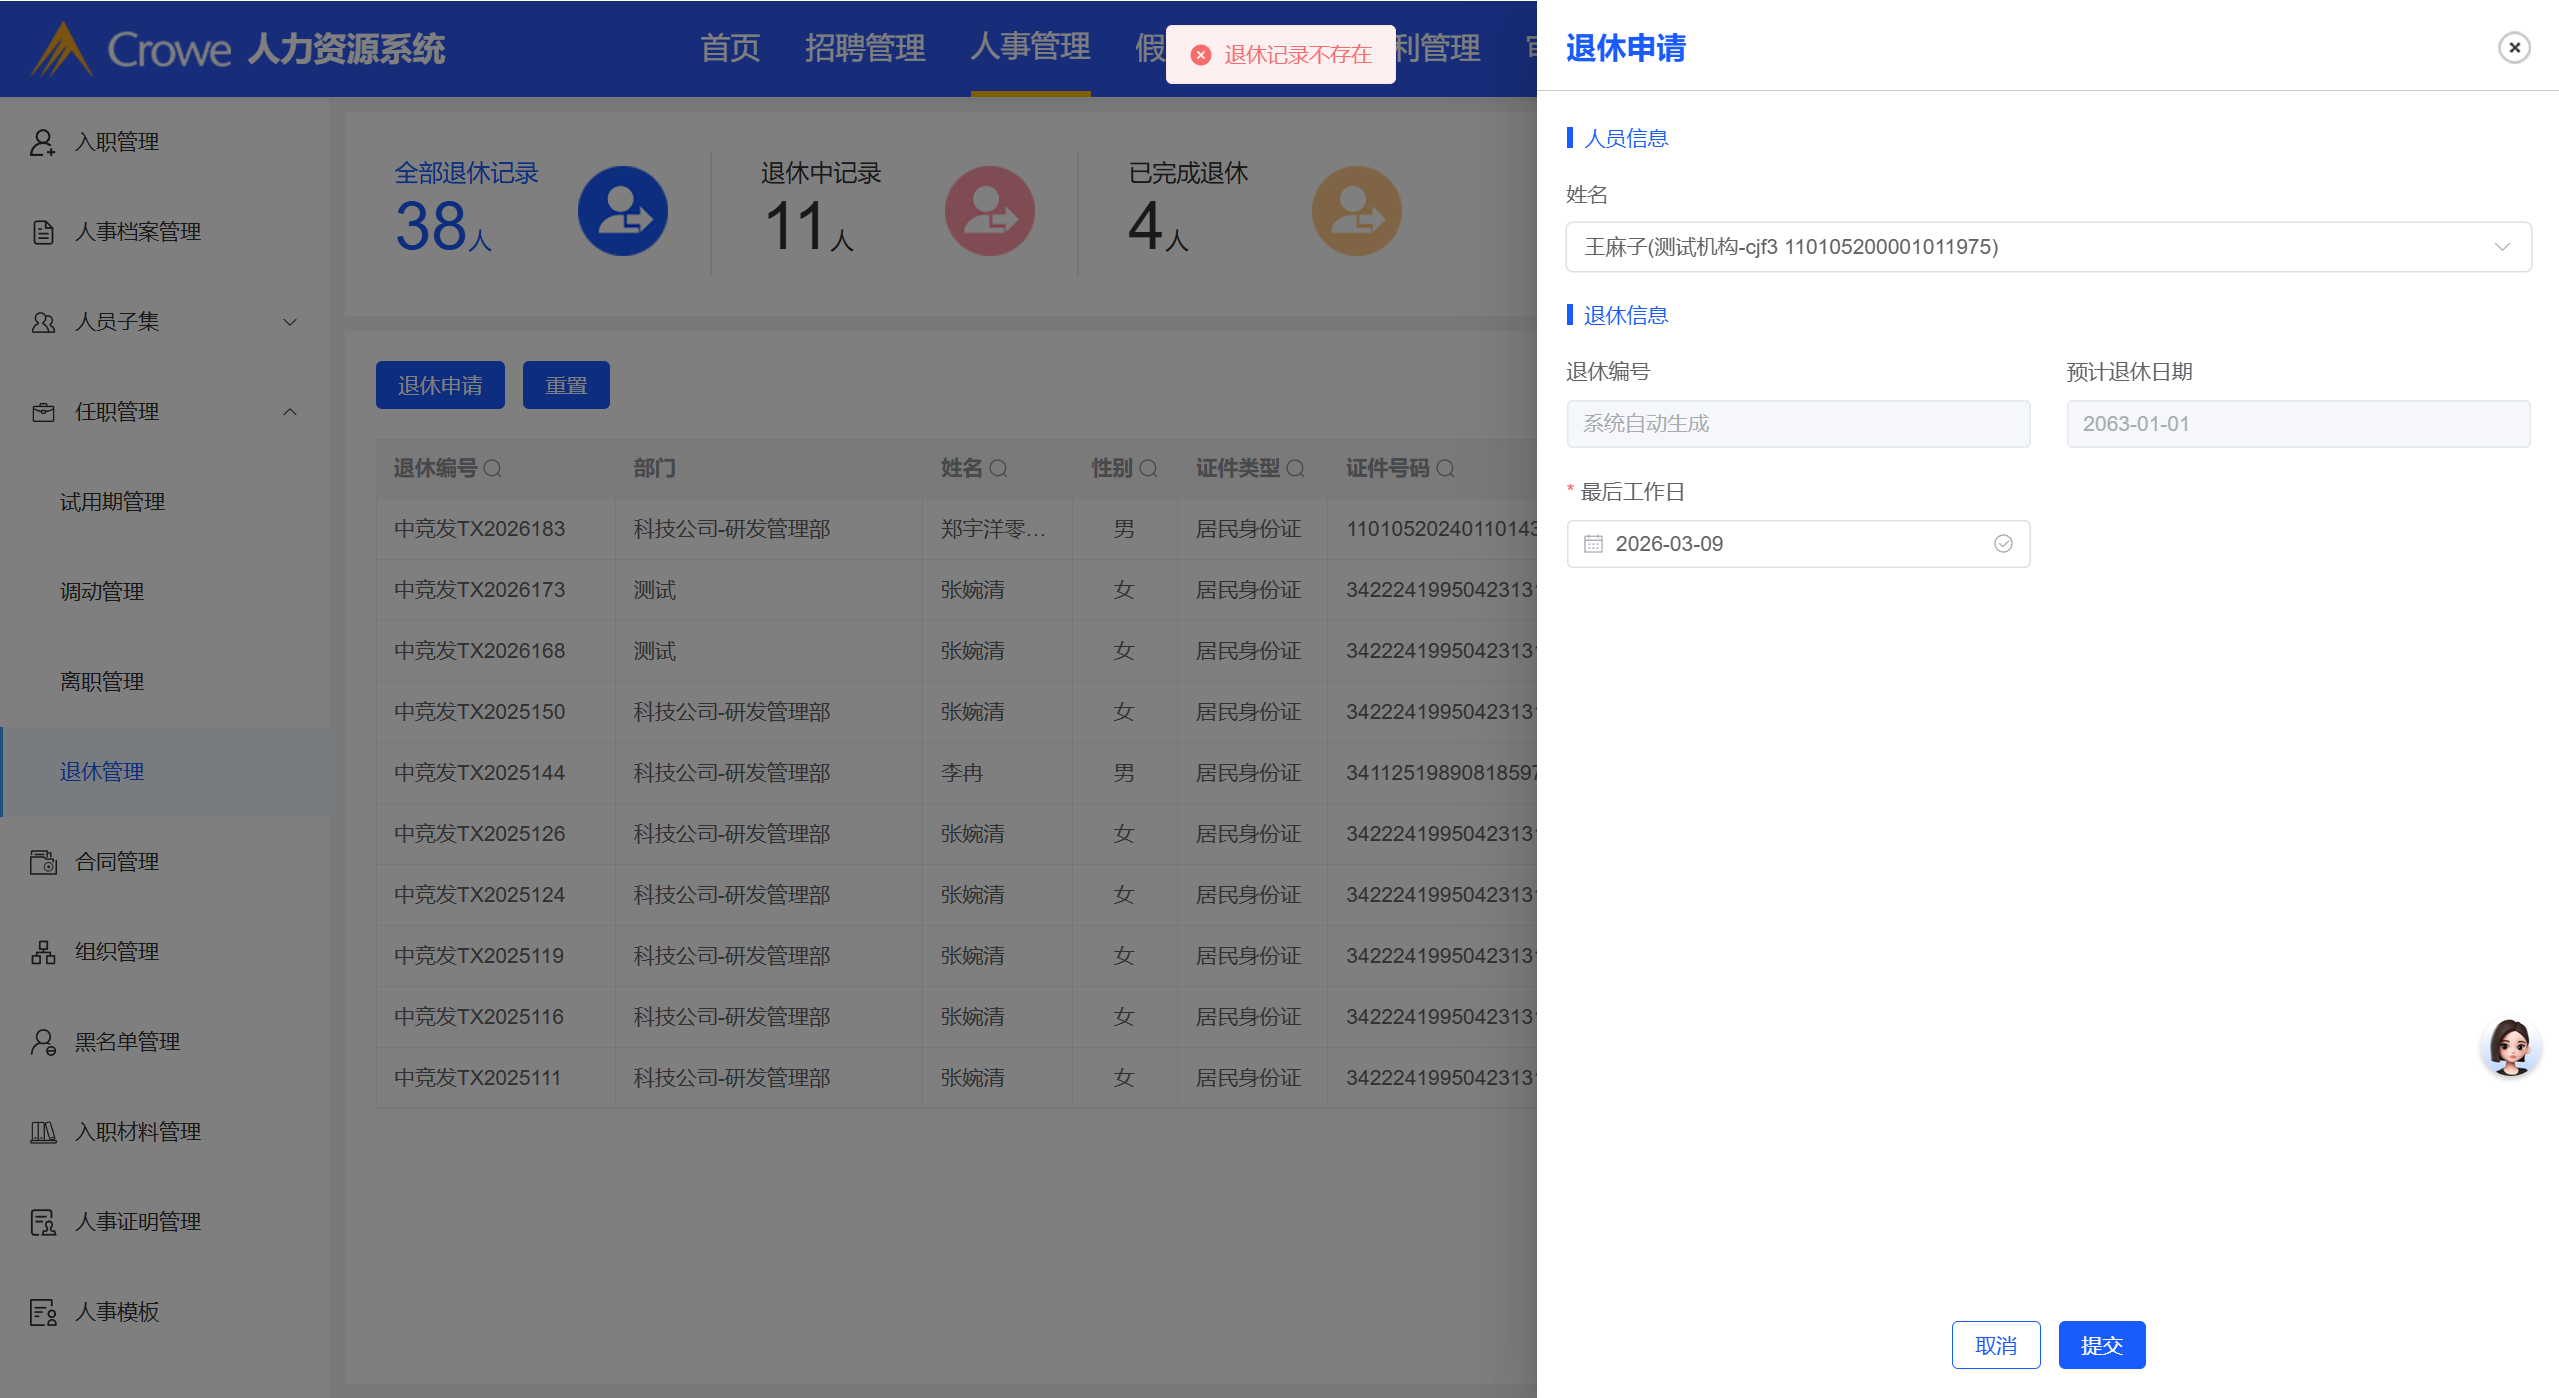Switch to 招聘管理 top navigation tab

coord(864,47)
